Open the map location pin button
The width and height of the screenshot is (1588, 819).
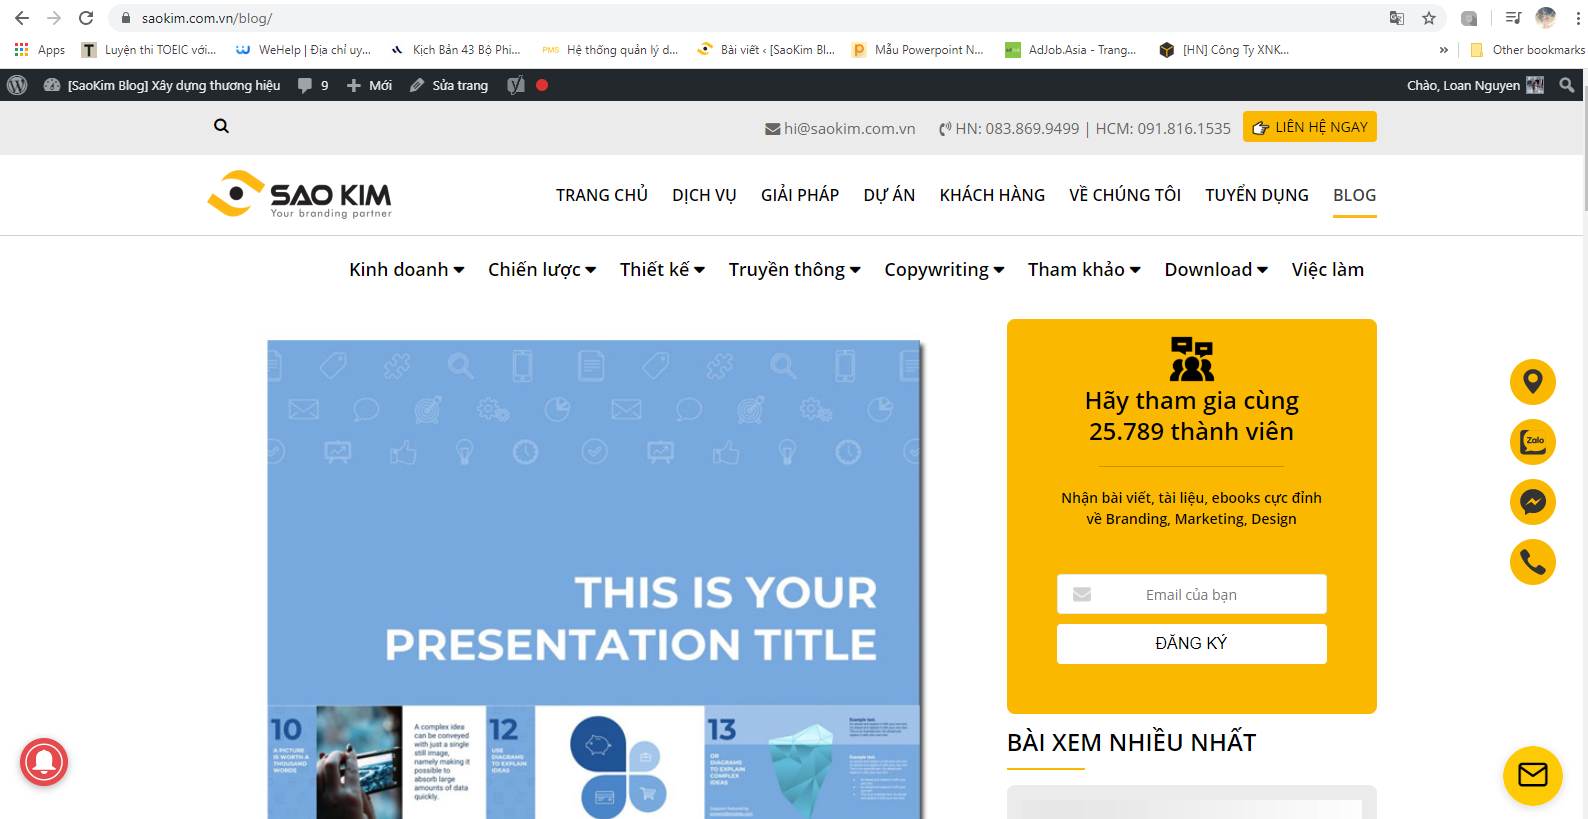point(1532,382)
